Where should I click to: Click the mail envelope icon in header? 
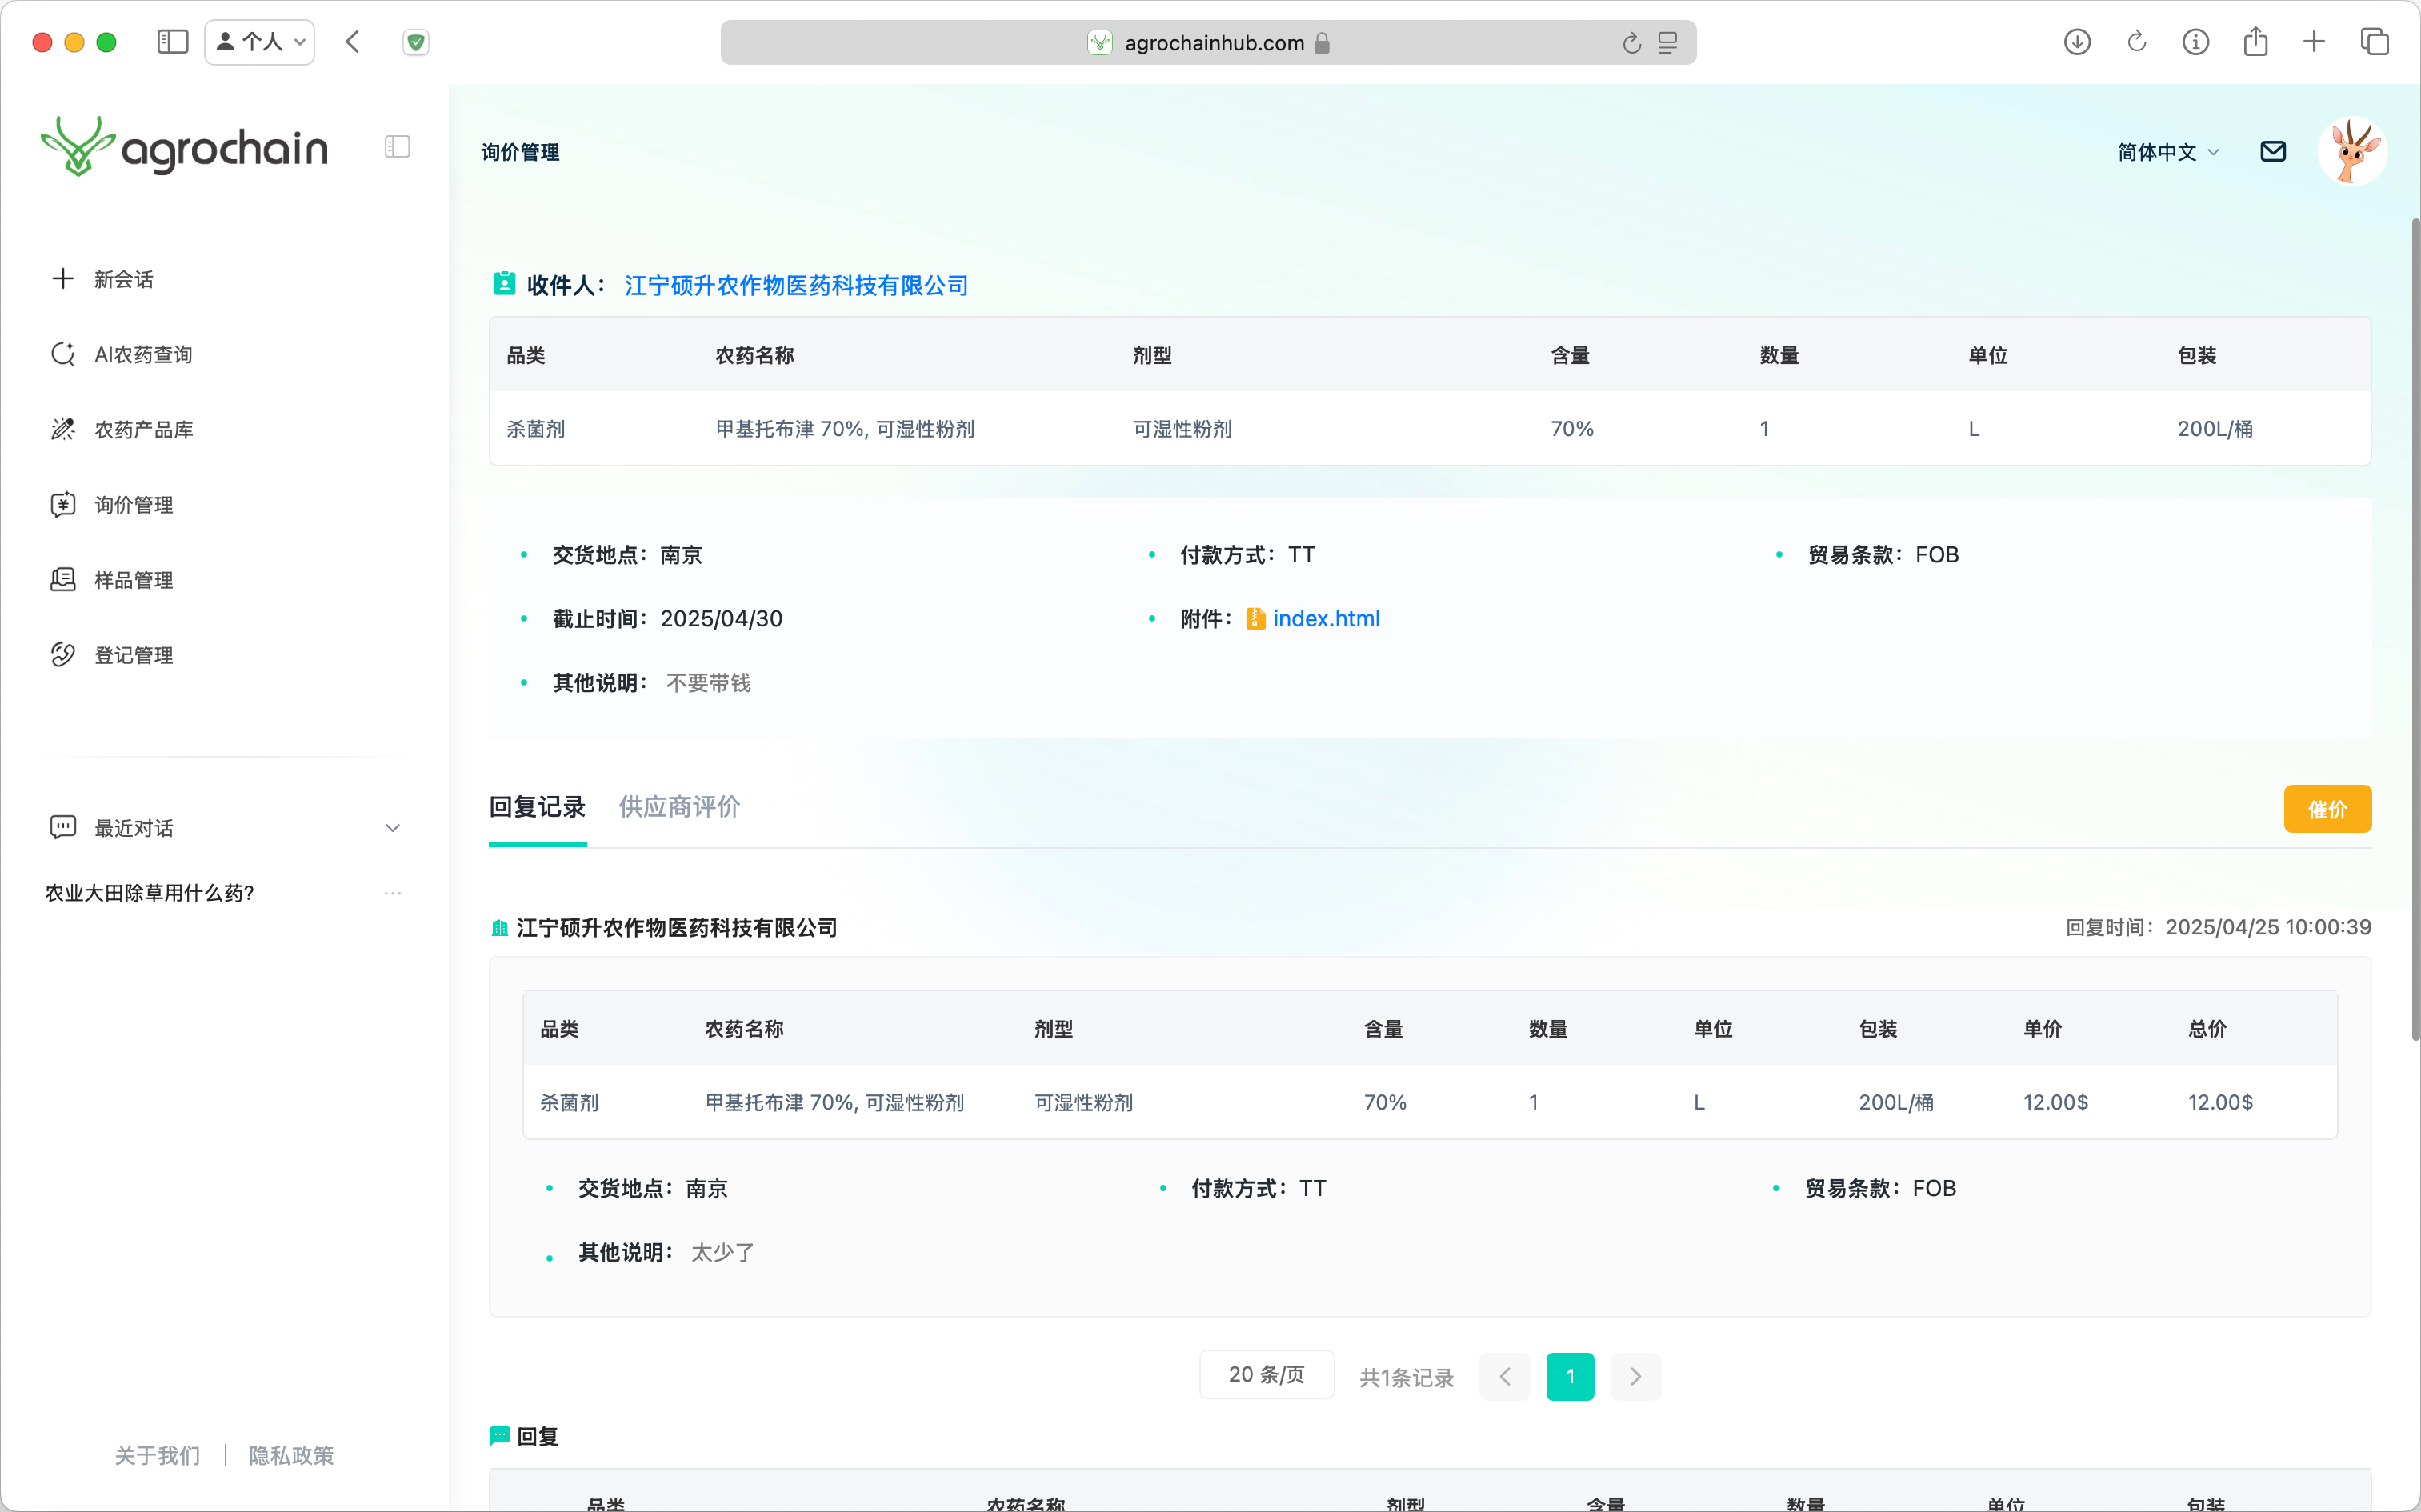pyautogui.click(x=2272, y=151)
